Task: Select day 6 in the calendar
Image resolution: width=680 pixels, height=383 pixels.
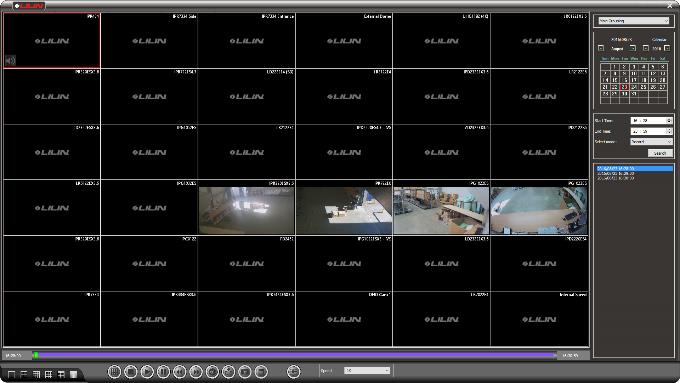Action: coord(663,67)
